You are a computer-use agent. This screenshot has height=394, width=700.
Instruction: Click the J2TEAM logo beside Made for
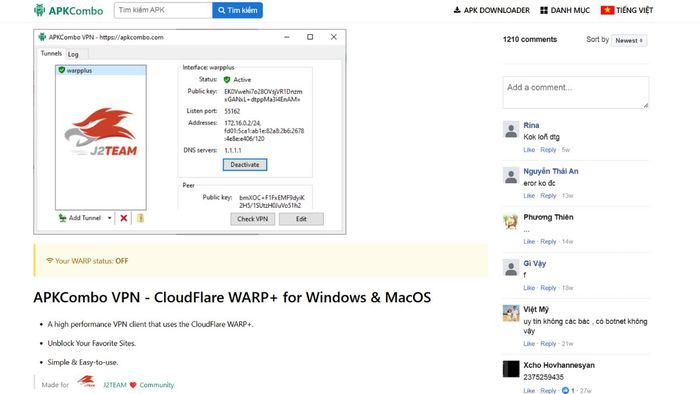click(x=86, y=382)
